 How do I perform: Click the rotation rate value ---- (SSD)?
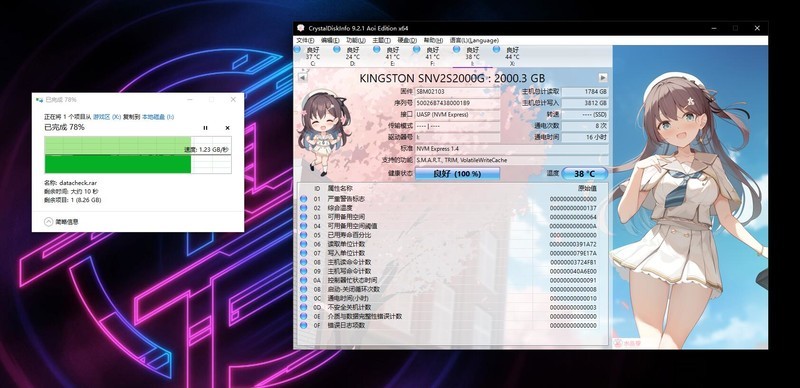[x=585, y=115]
